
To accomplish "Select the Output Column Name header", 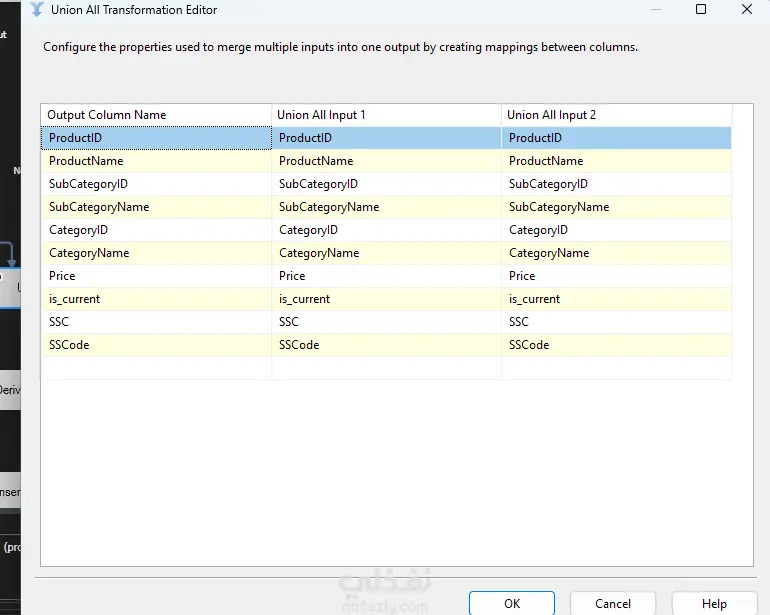I will tap(156, 115).
